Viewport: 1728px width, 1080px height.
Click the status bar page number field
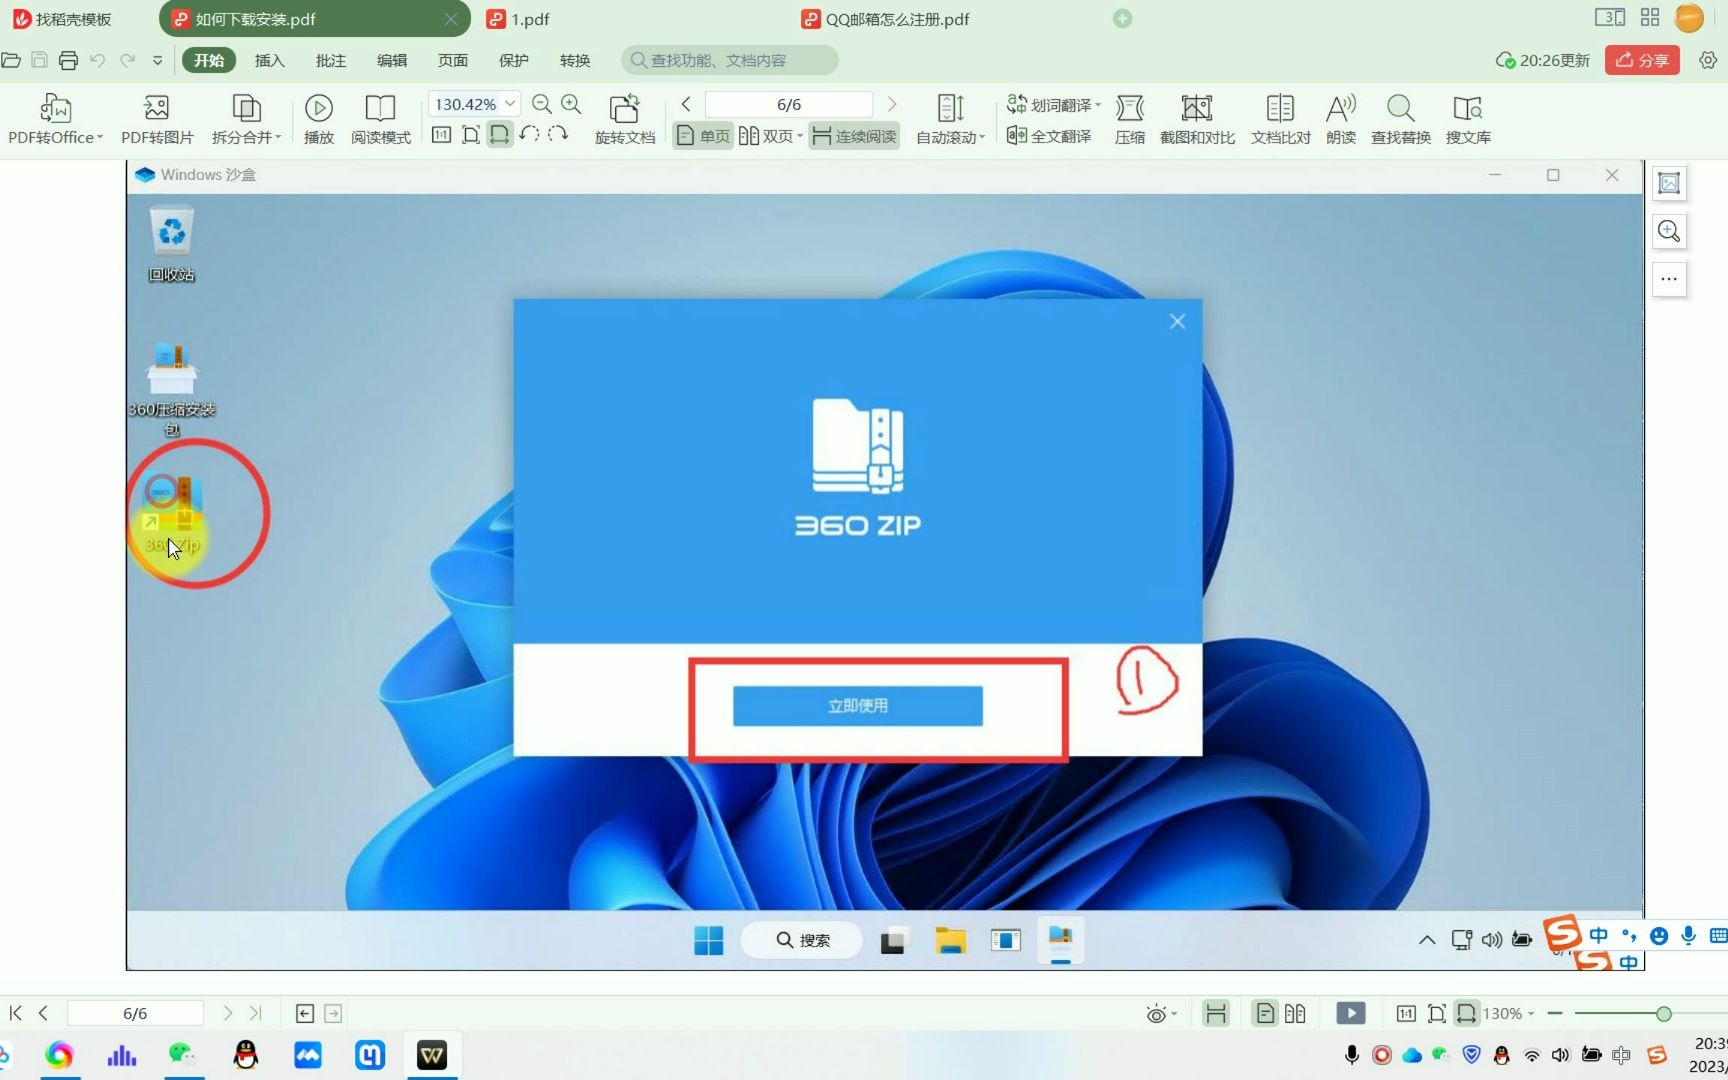(x=135, y=1013)
